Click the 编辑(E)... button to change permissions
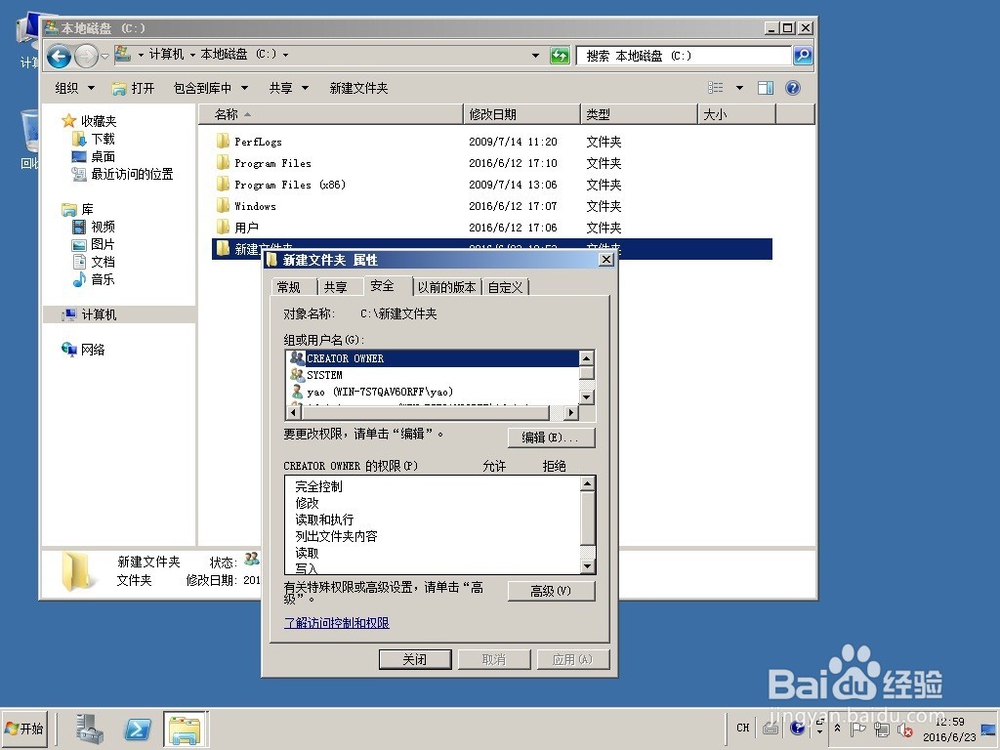Image resolution: width=1000 pixels, height=750 pixels. tap(551, 437)
